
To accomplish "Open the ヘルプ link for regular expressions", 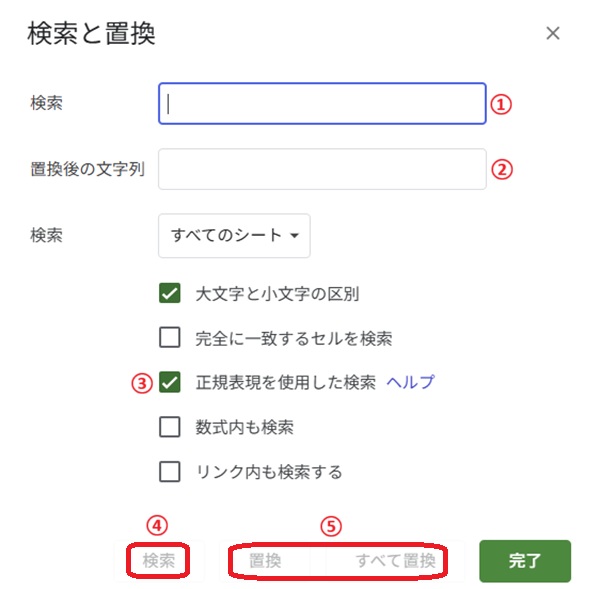I will 410,382.
